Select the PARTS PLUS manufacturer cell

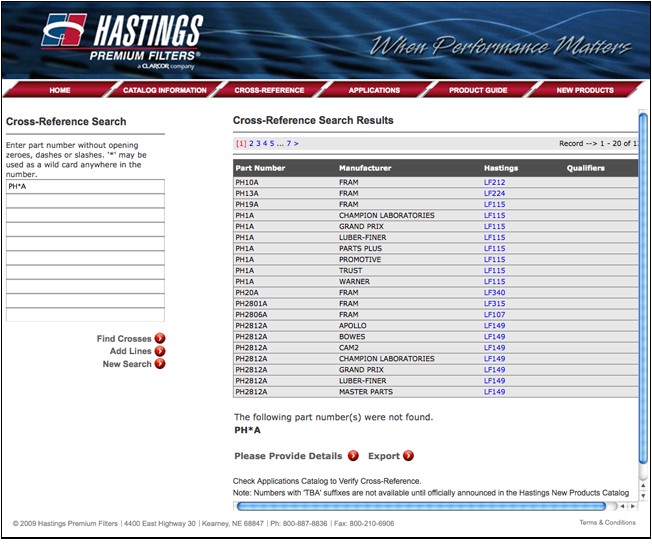click(361, 249)
